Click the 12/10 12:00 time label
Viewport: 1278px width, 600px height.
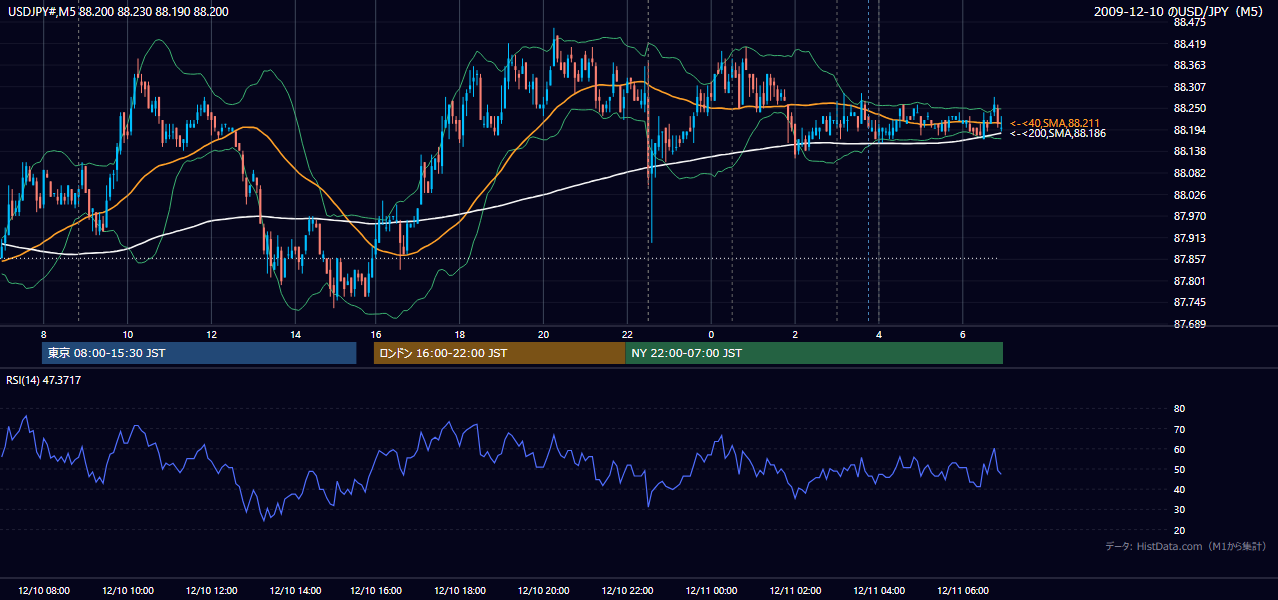pos(211,591)
